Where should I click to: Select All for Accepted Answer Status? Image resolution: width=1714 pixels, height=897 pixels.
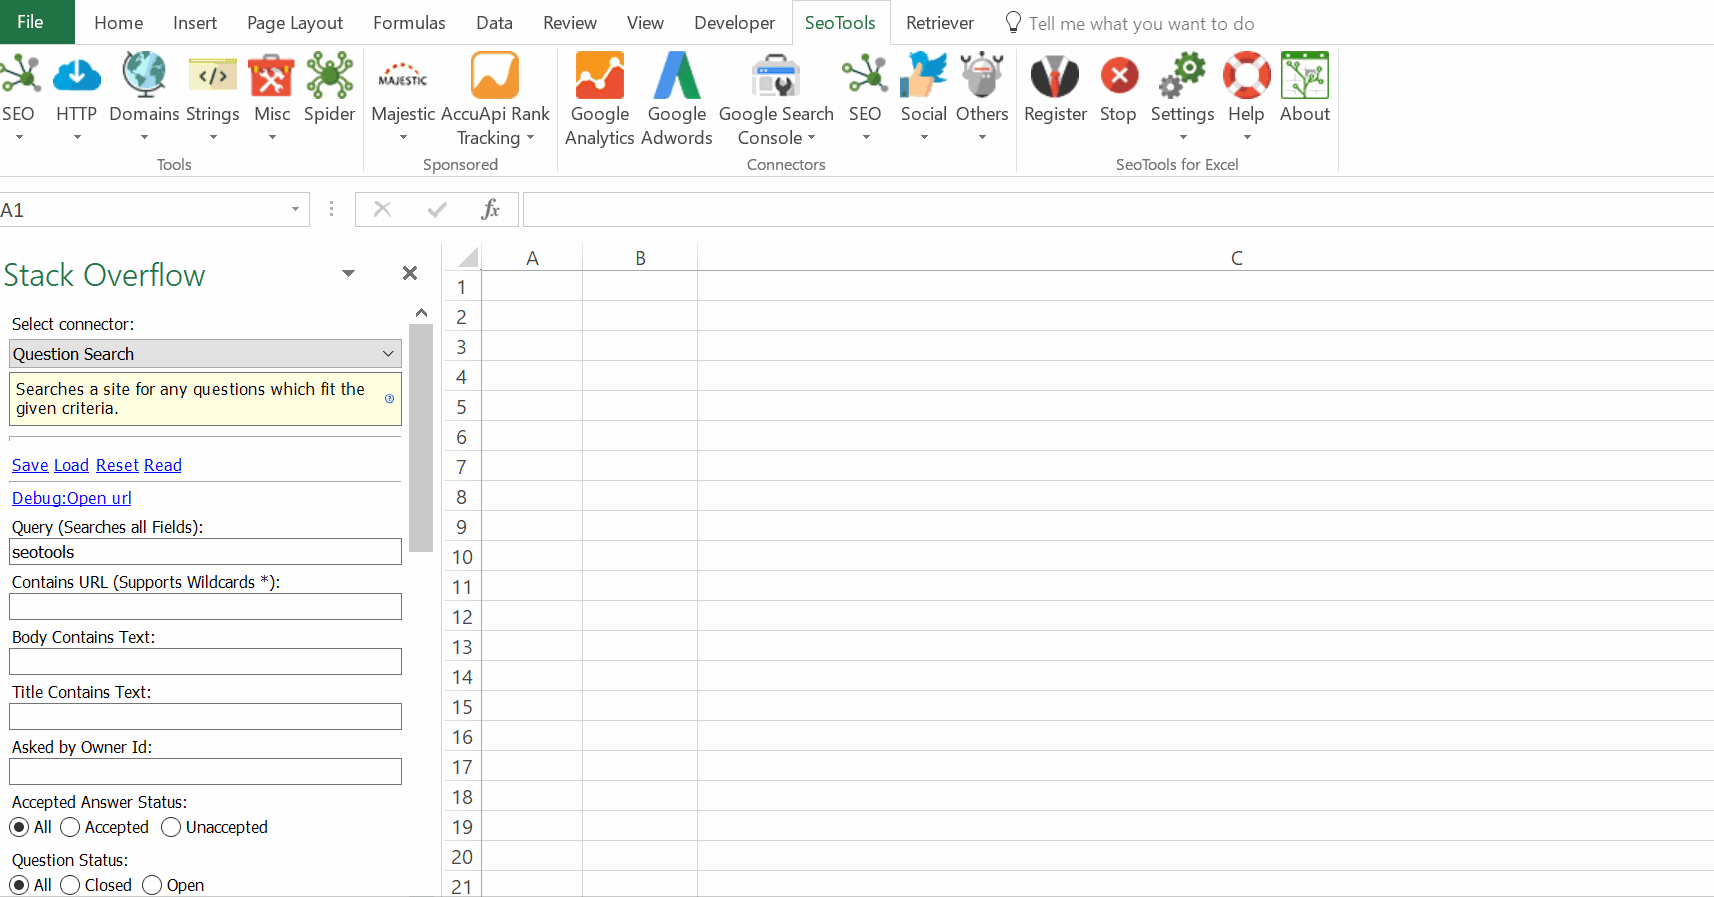pos(19,827)
